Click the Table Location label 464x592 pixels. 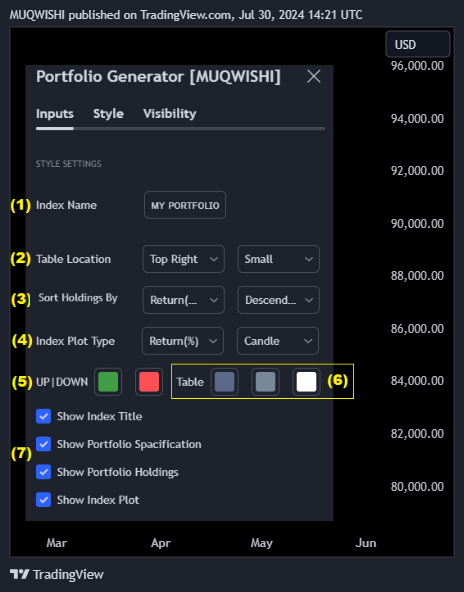point(73,259)
